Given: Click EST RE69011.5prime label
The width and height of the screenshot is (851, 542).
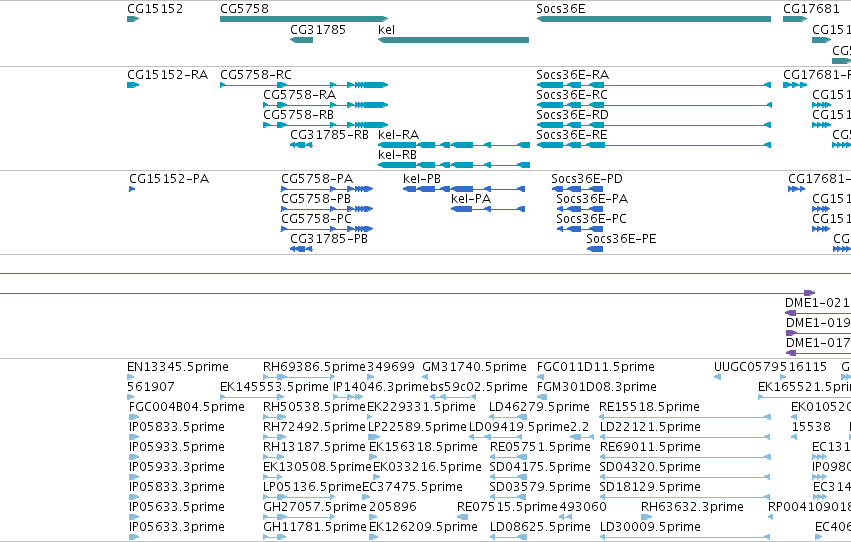Looking at the screenshot, I should click(x=650, y=448).
